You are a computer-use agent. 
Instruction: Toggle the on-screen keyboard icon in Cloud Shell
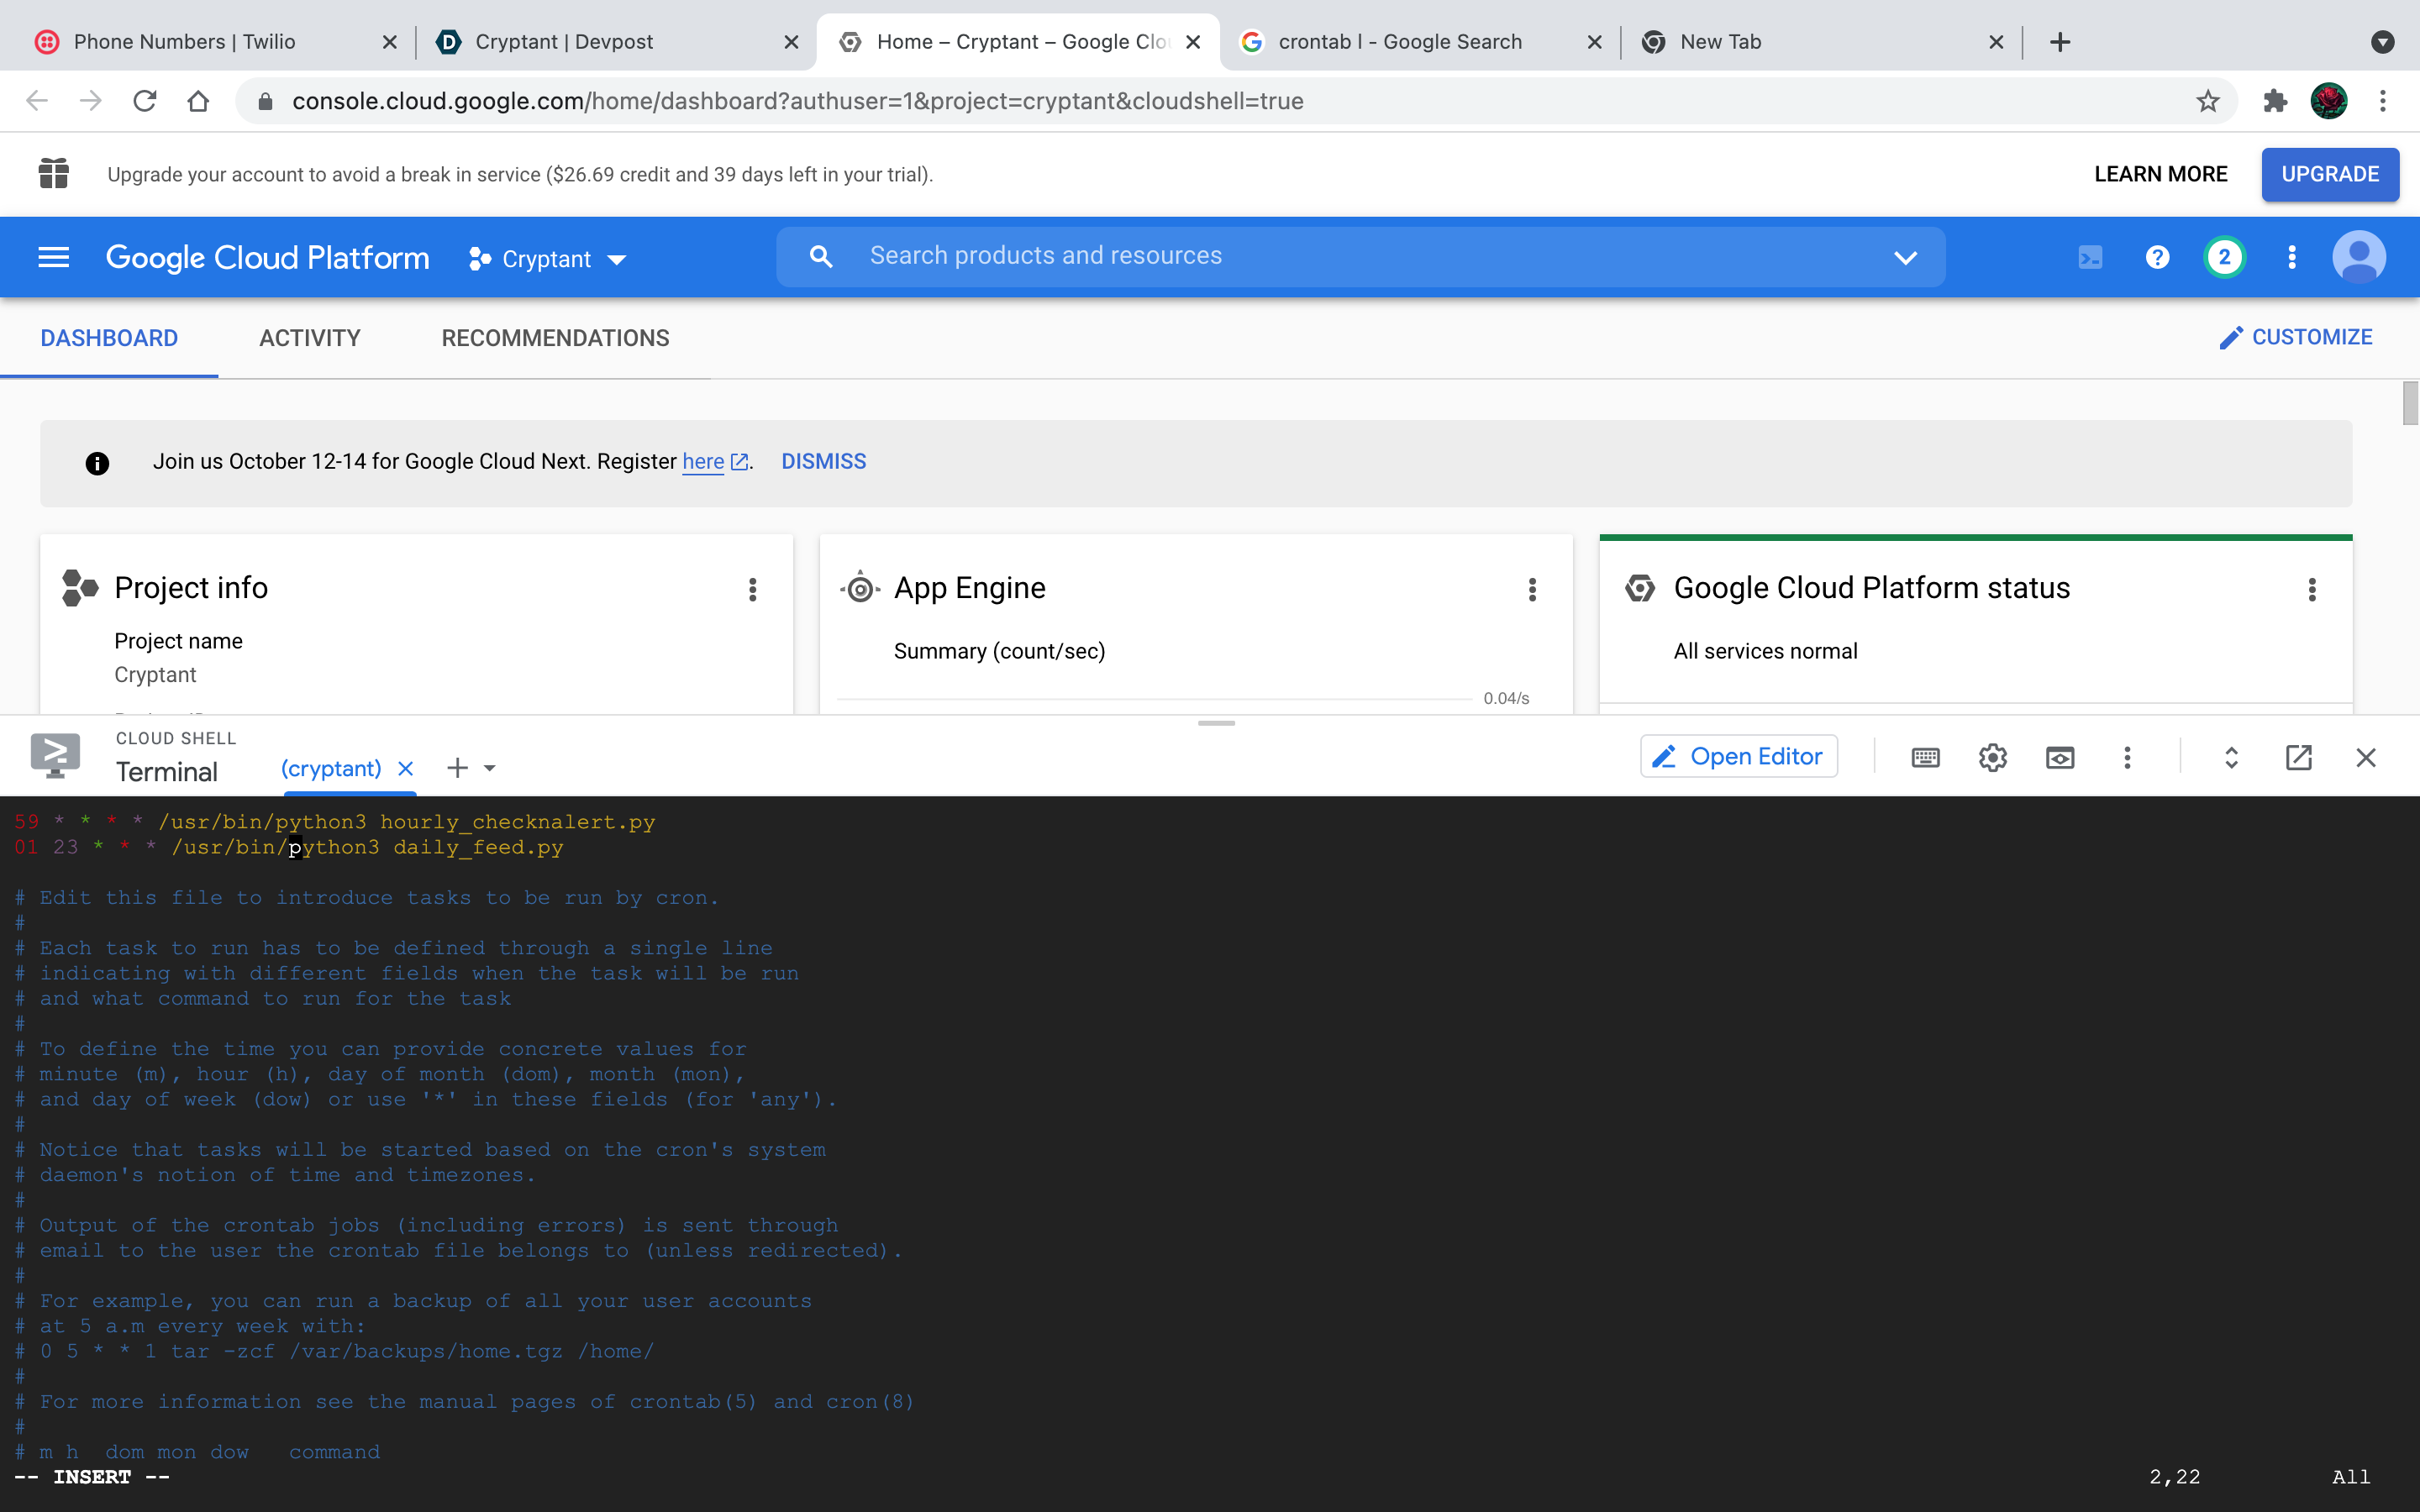point(1925,758)
